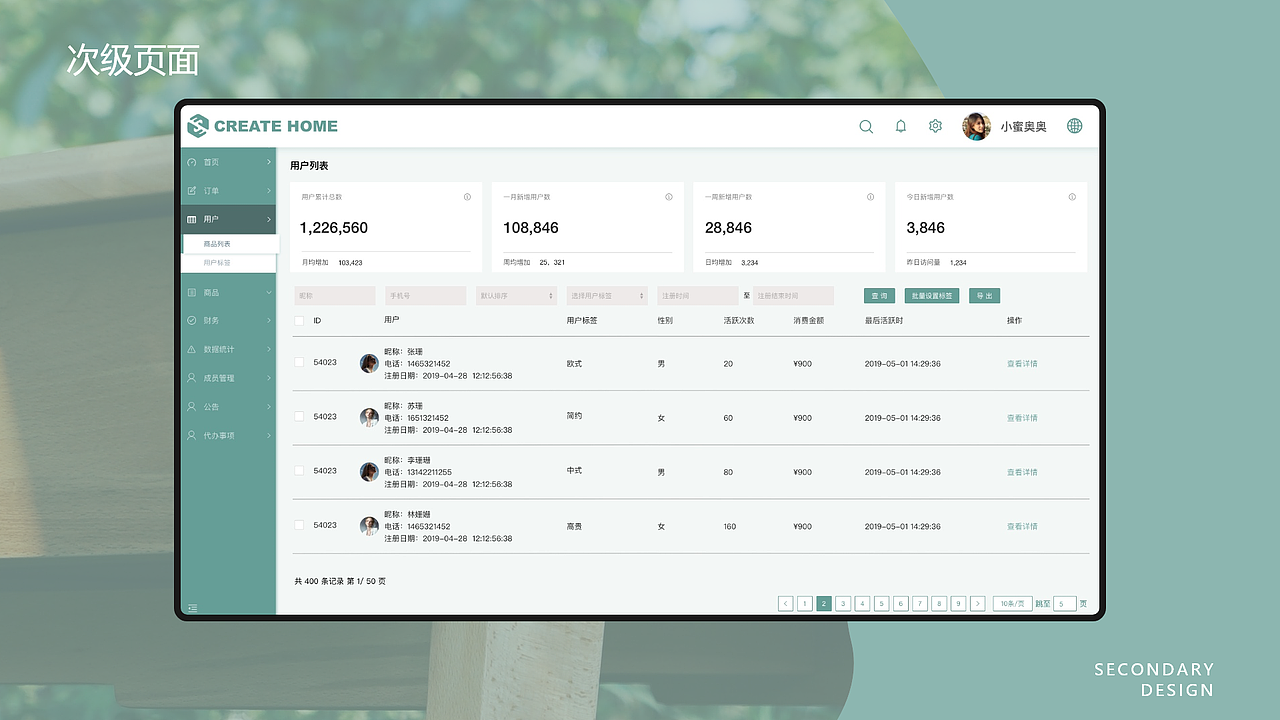This screenshot has height=720, width=1280.
Task: Click the 导出 export button
Action: [985, 296]
